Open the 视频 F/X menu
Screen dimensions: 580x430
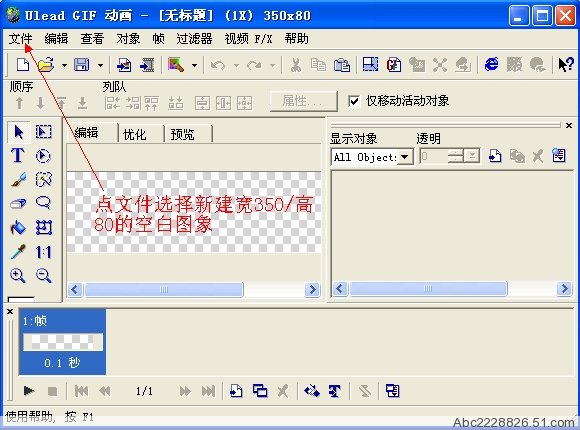click(x=248, y=38)
